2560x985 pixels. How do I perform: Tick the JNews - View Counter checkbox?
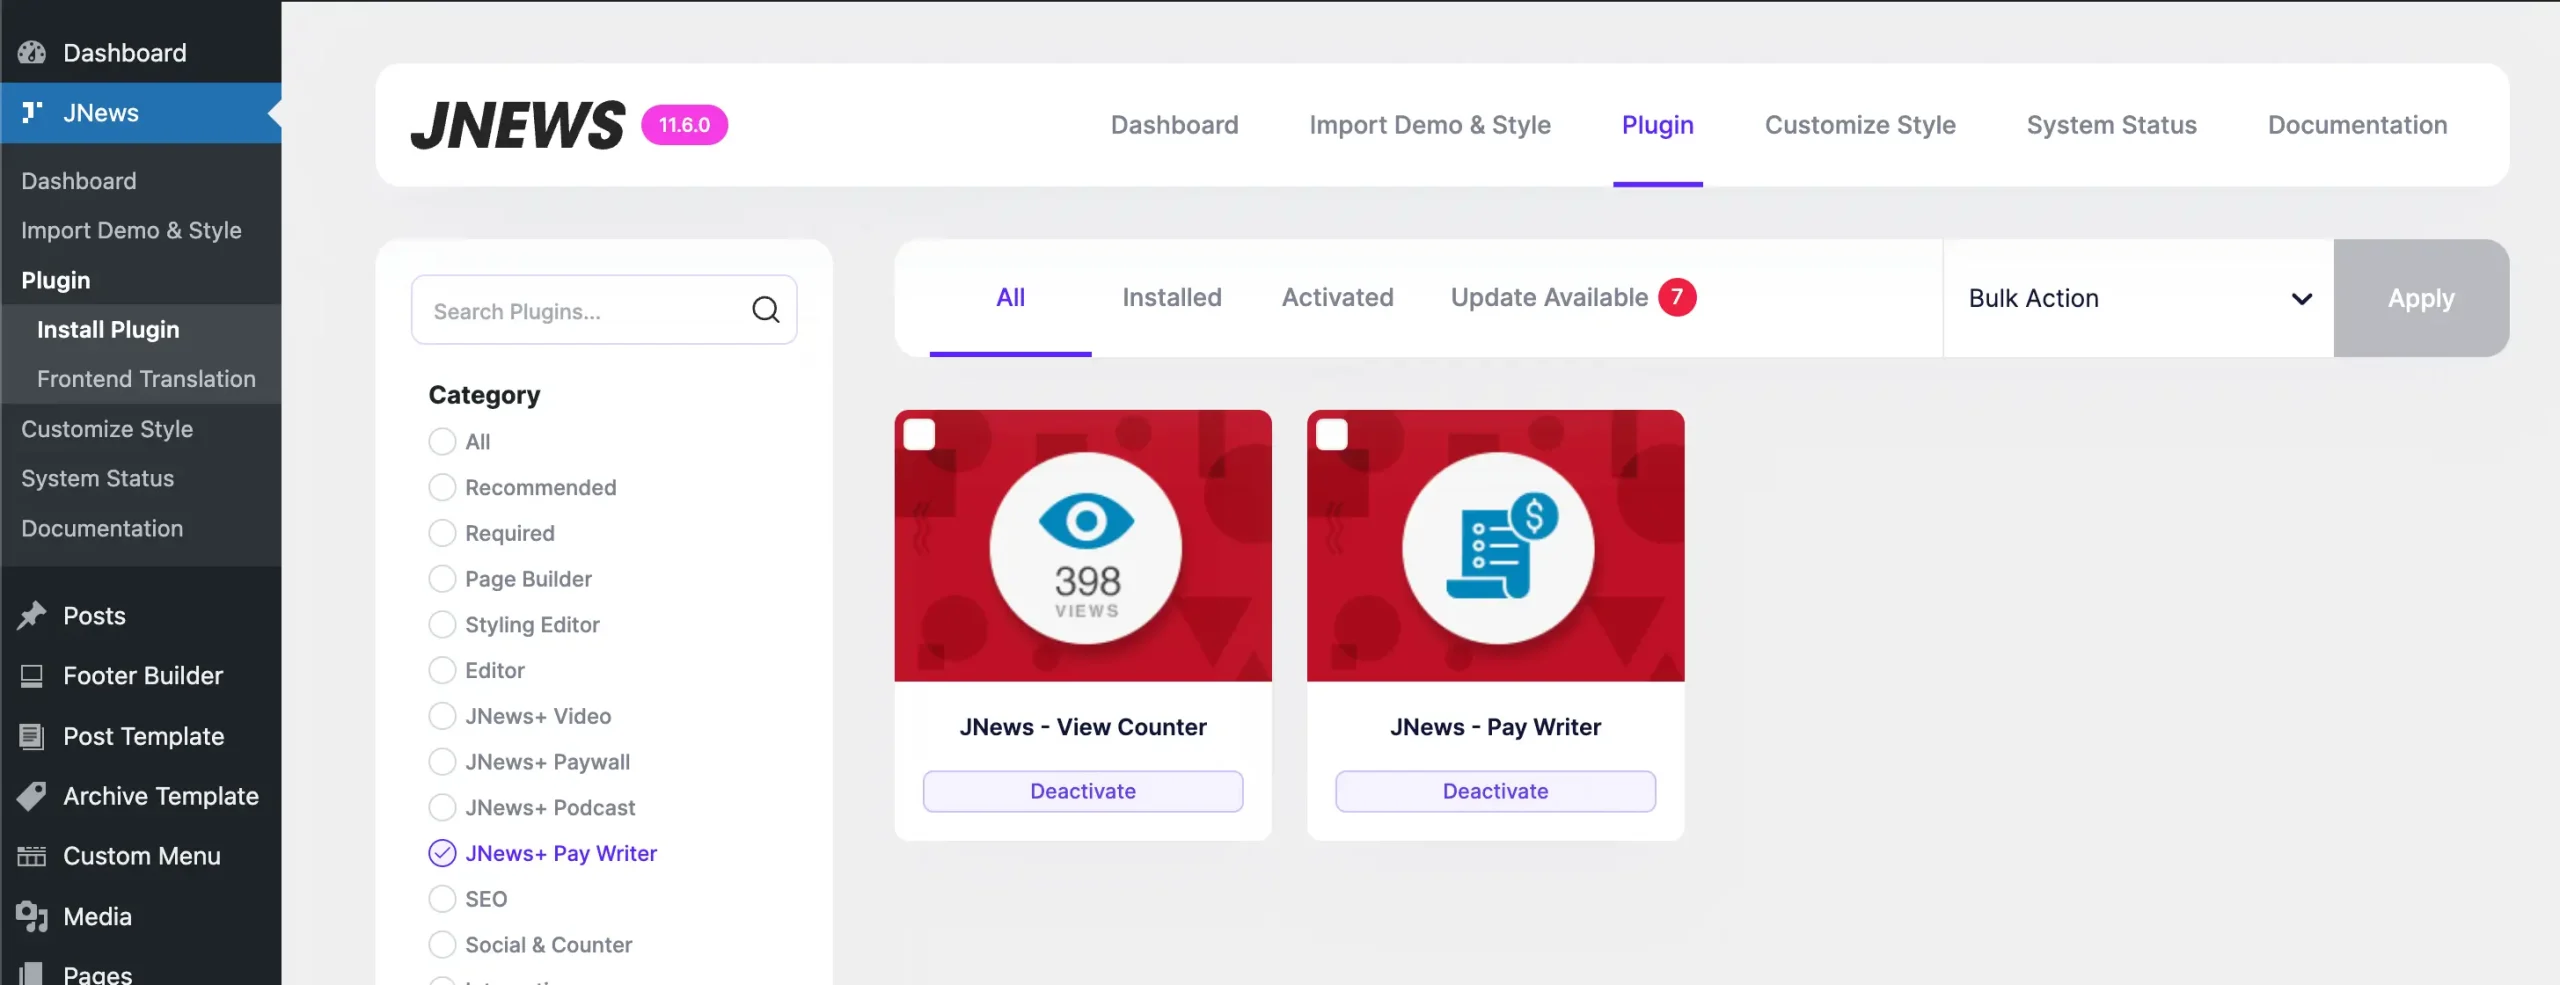click(x=919, y=435)
